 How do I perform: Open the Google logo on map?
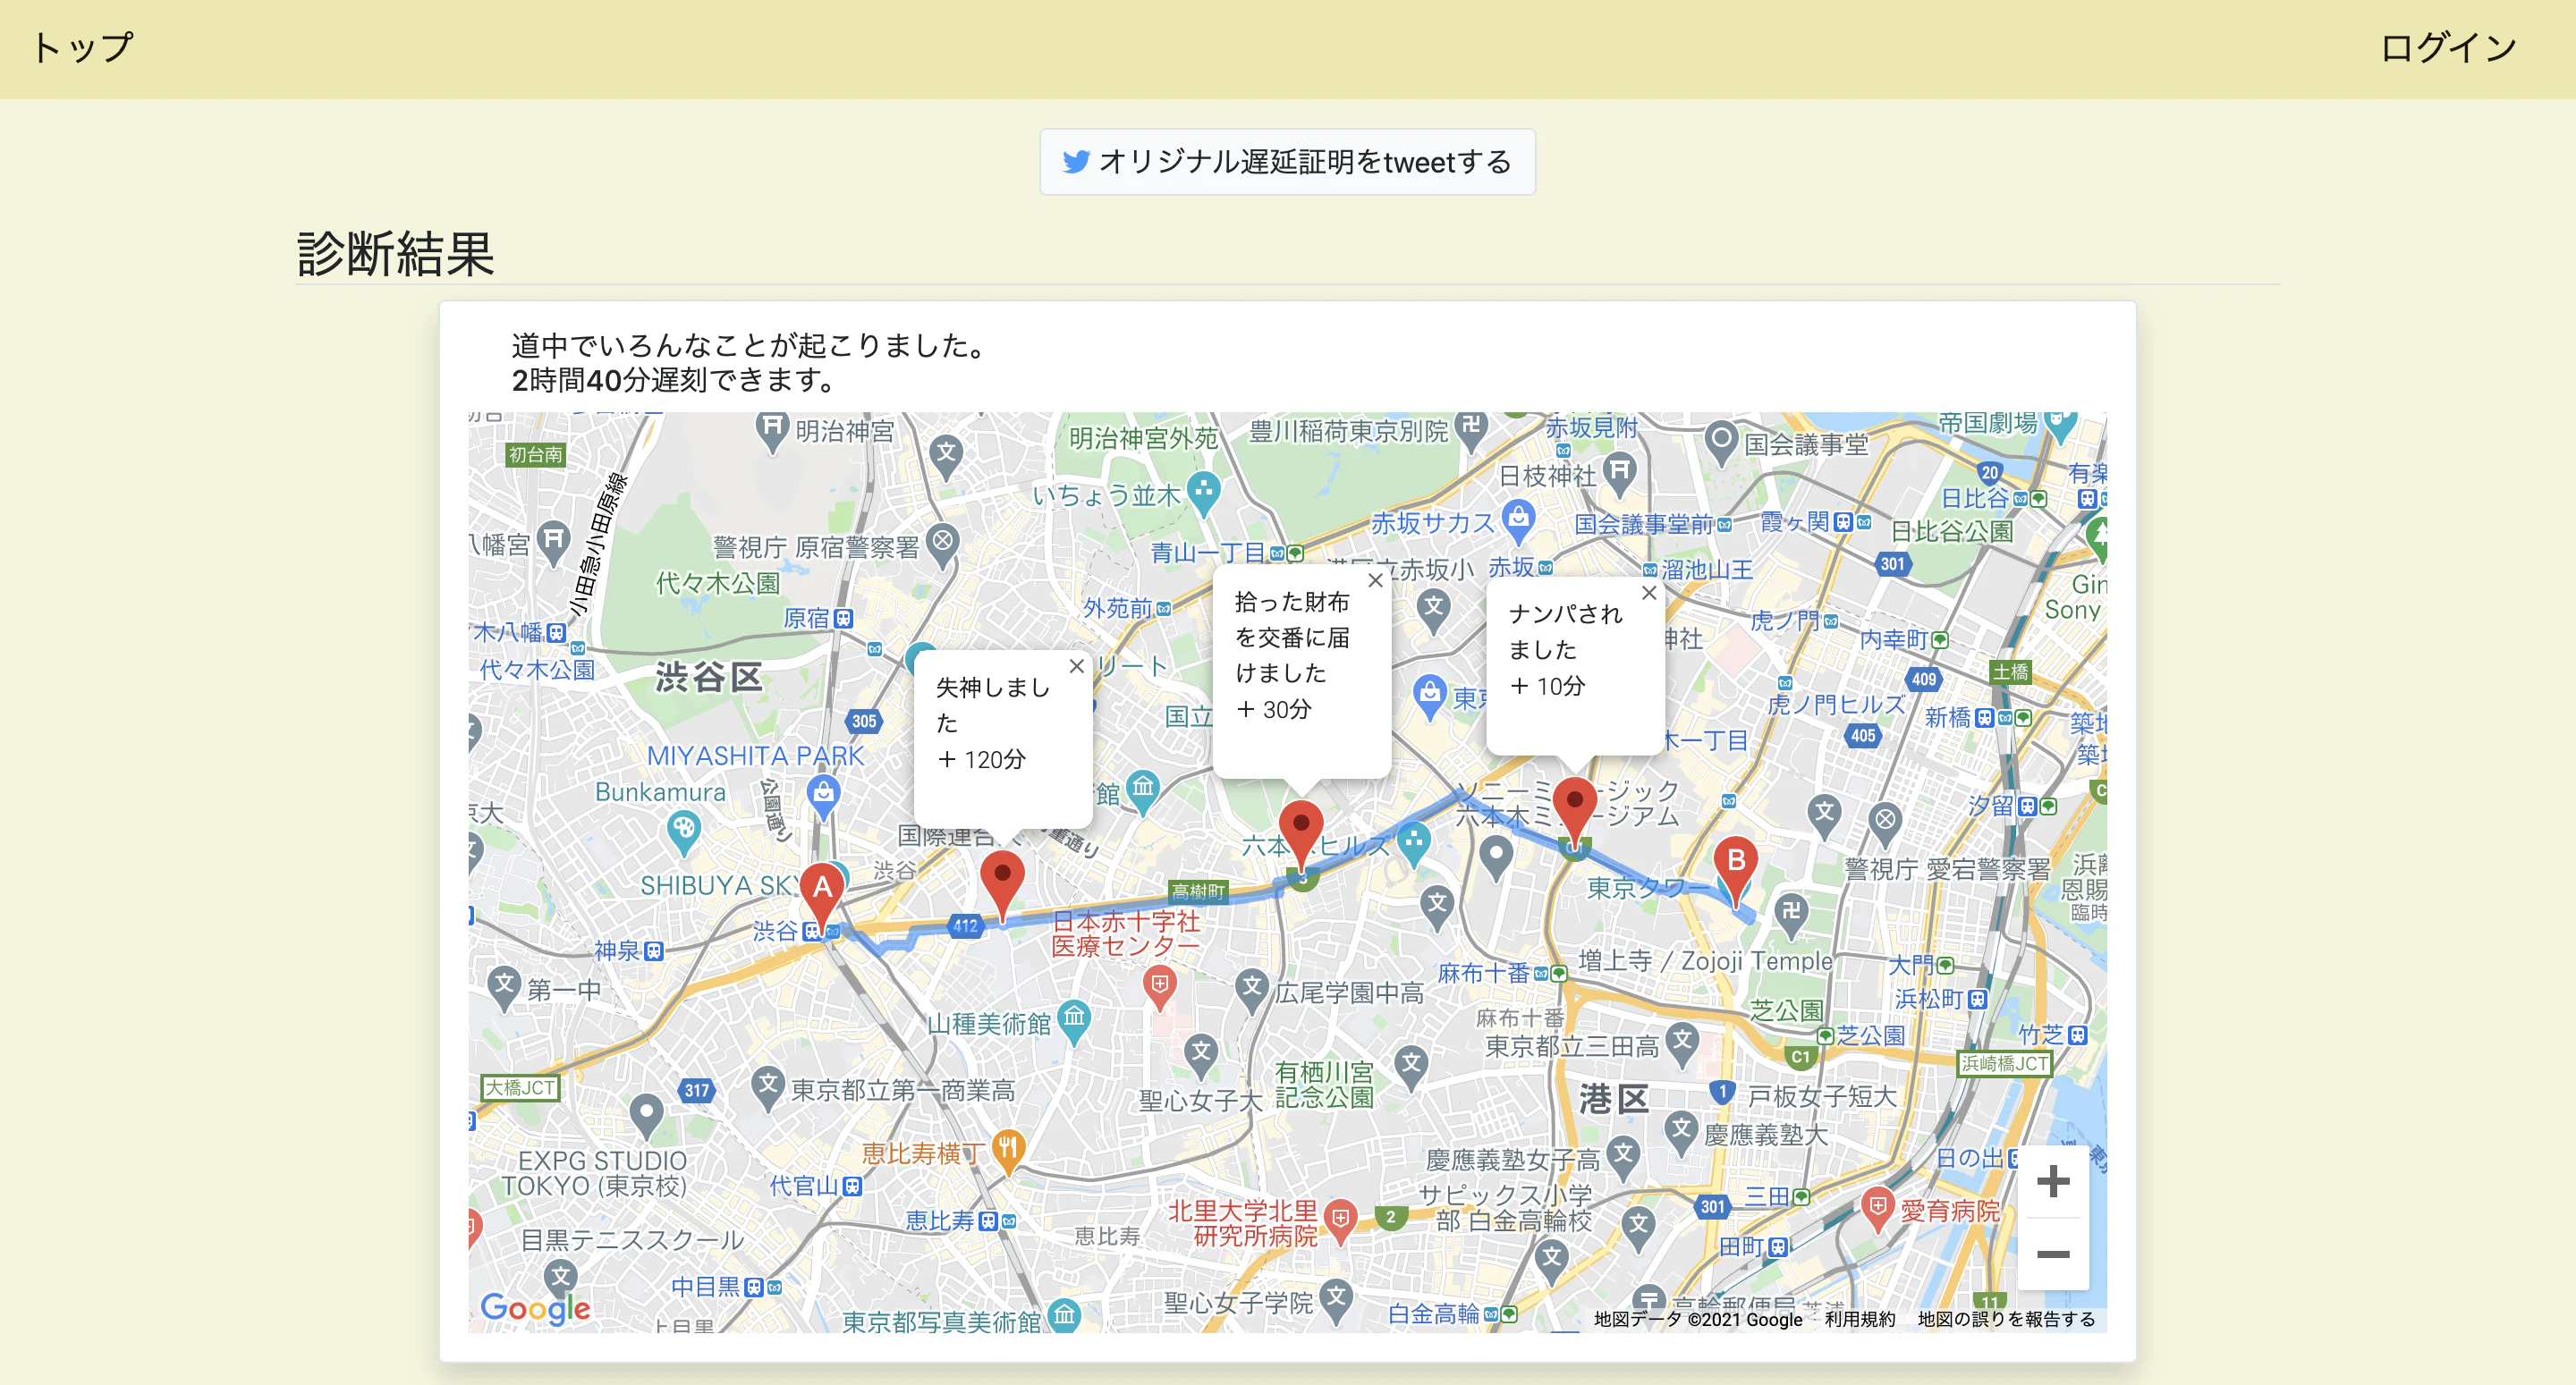tap(536, 1308)
